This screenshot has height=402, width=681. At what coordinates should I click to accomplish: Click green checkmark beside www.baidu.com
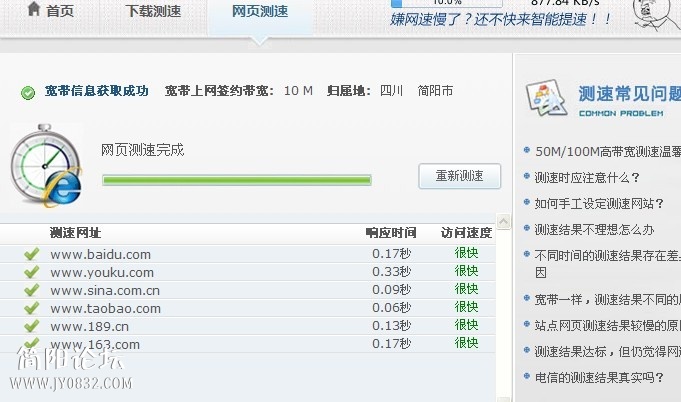coord(32,254)
